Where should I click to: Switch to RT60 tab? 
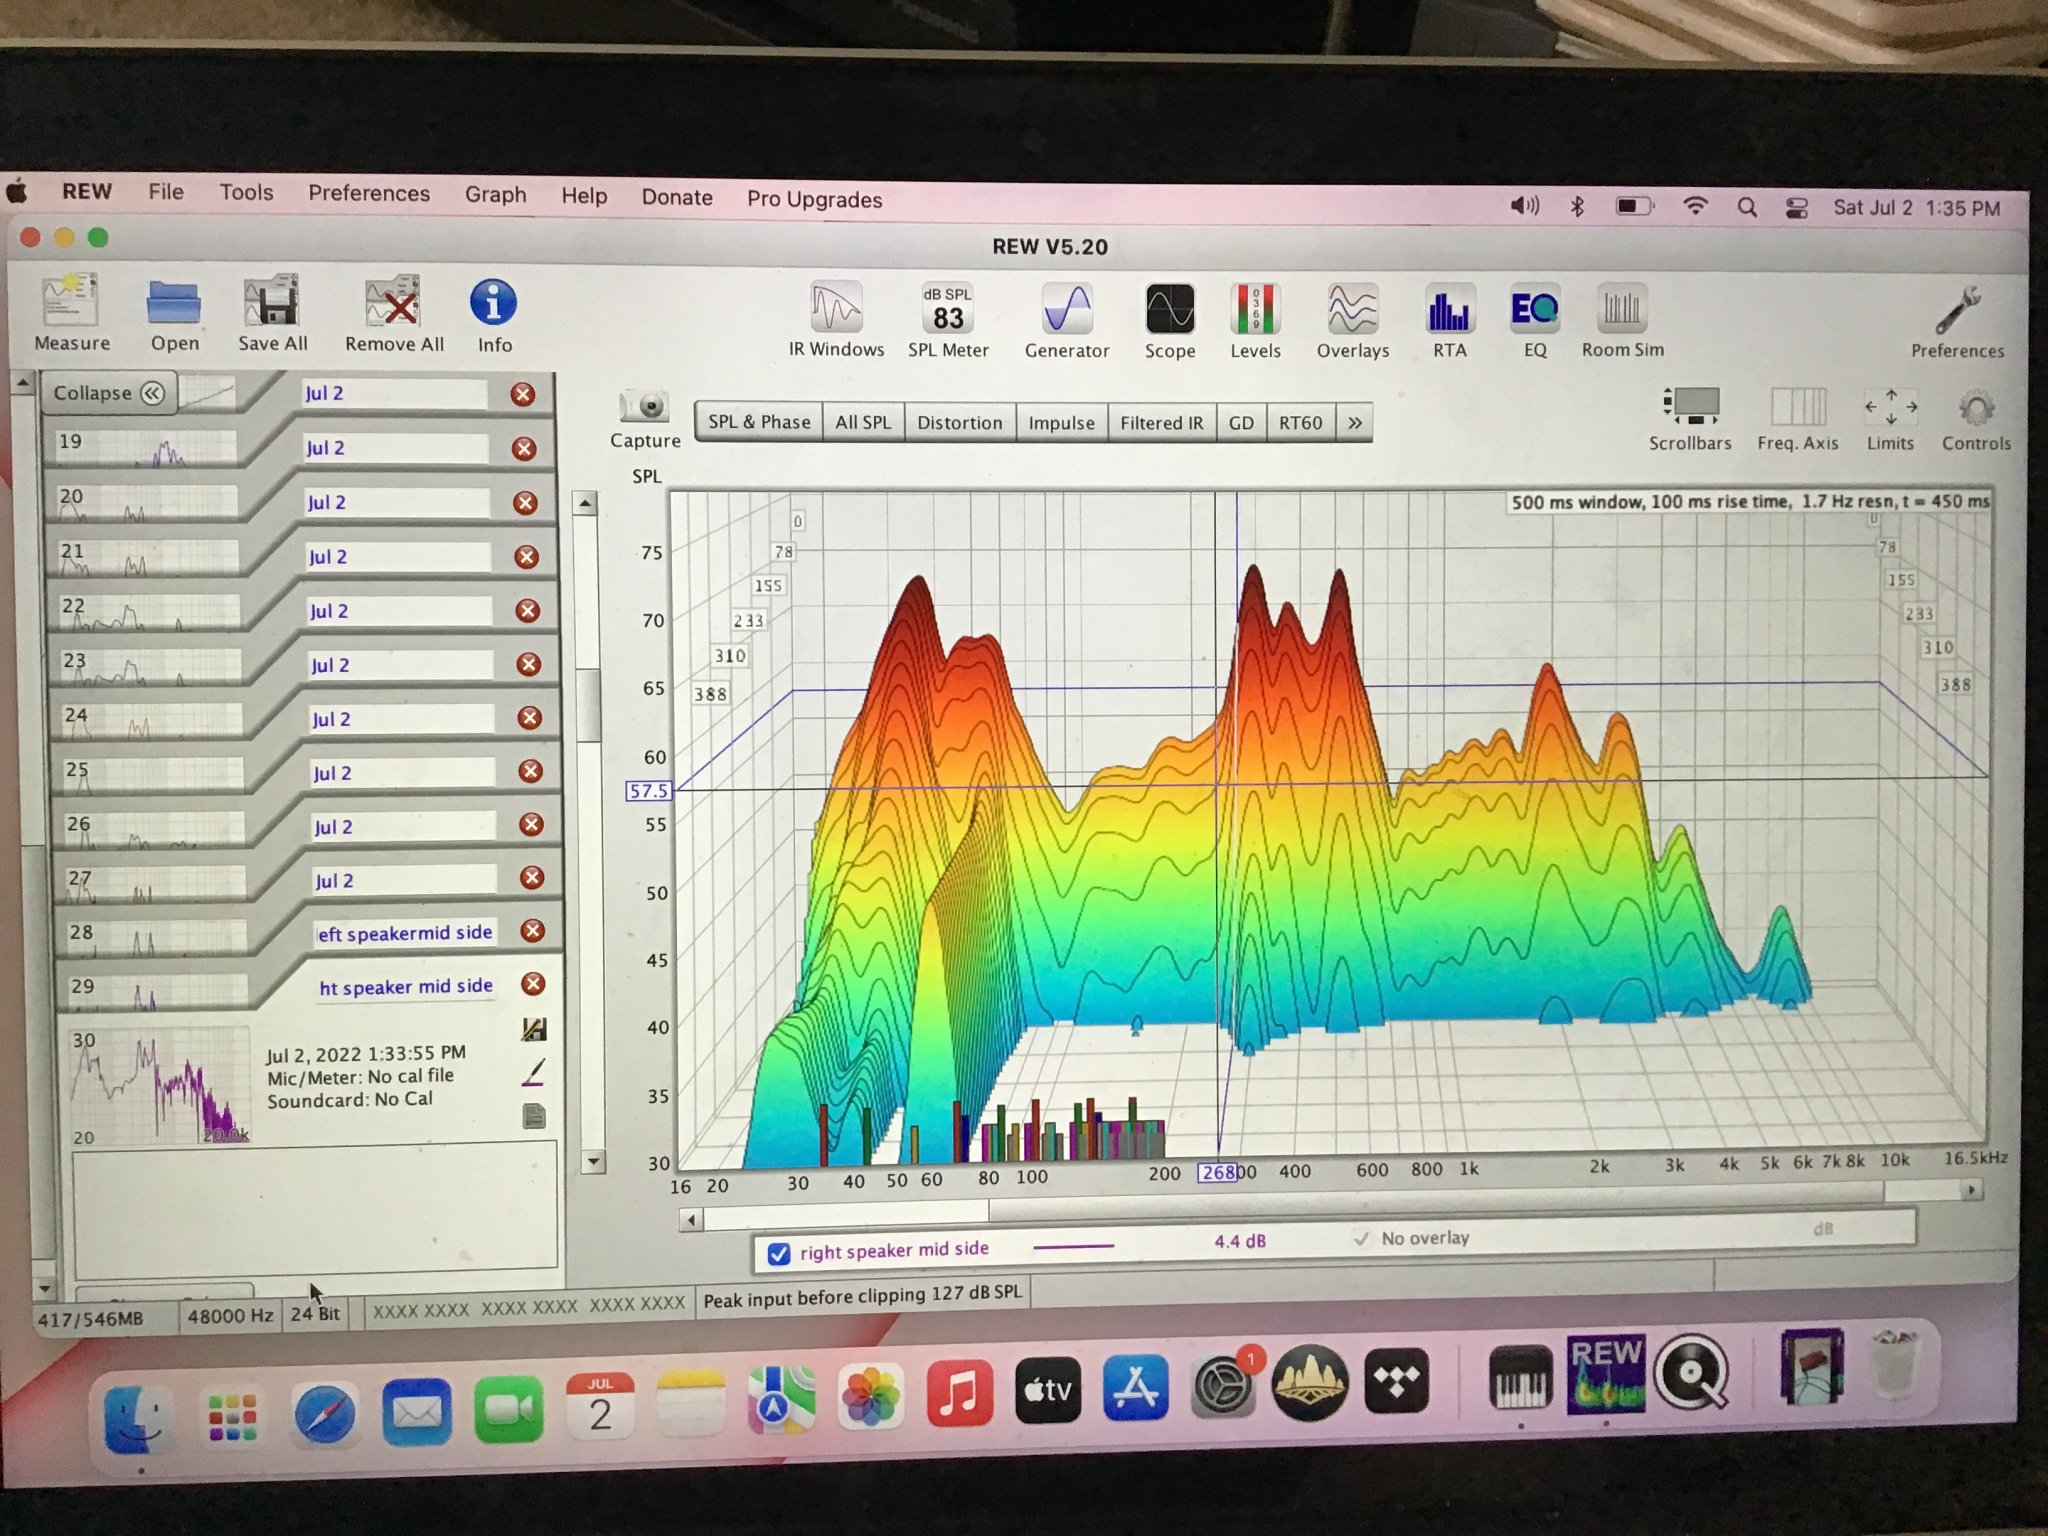click(x=1300, y=423)
